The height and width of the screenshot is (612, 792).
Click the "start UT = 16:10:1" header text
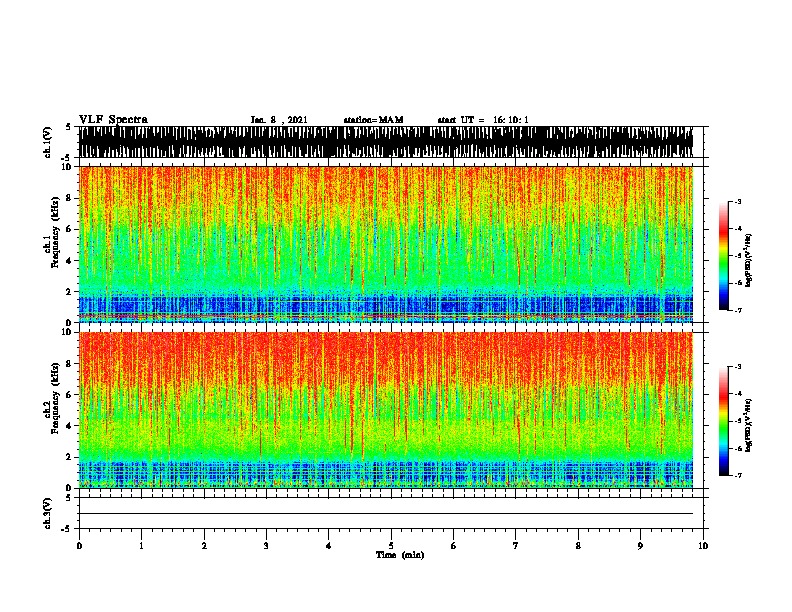tap(483, 120)
